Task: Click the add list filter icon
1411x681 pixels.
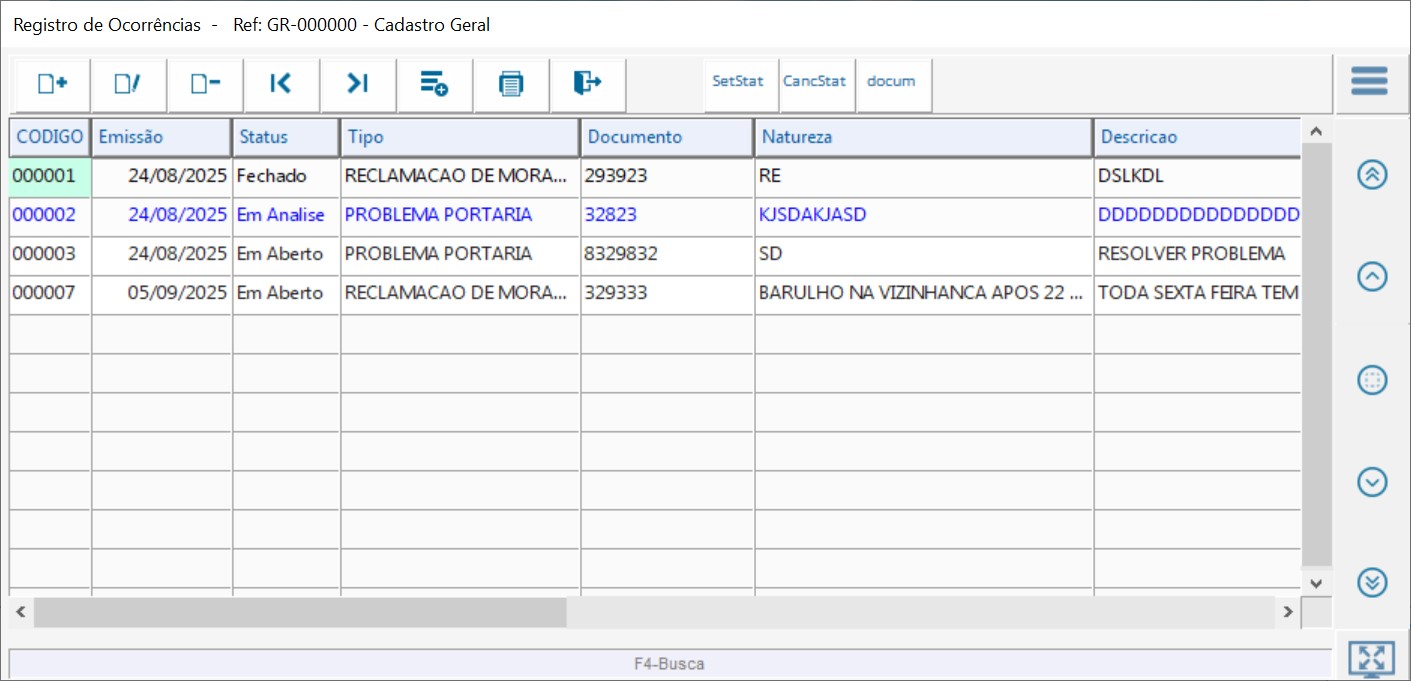Action: pyautogui.click(x=434, y=84)
